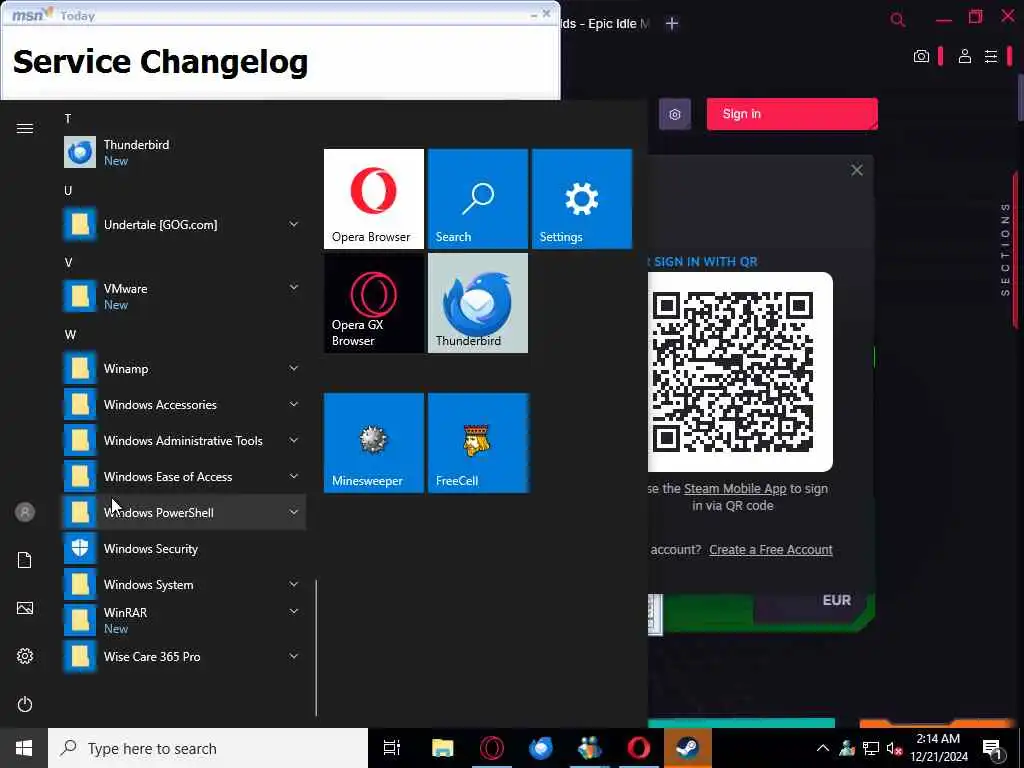Click the muted volume tray icon
The width and height of the screenshot is (1024, 768).
pyautogui.click(x=894, y=748)
